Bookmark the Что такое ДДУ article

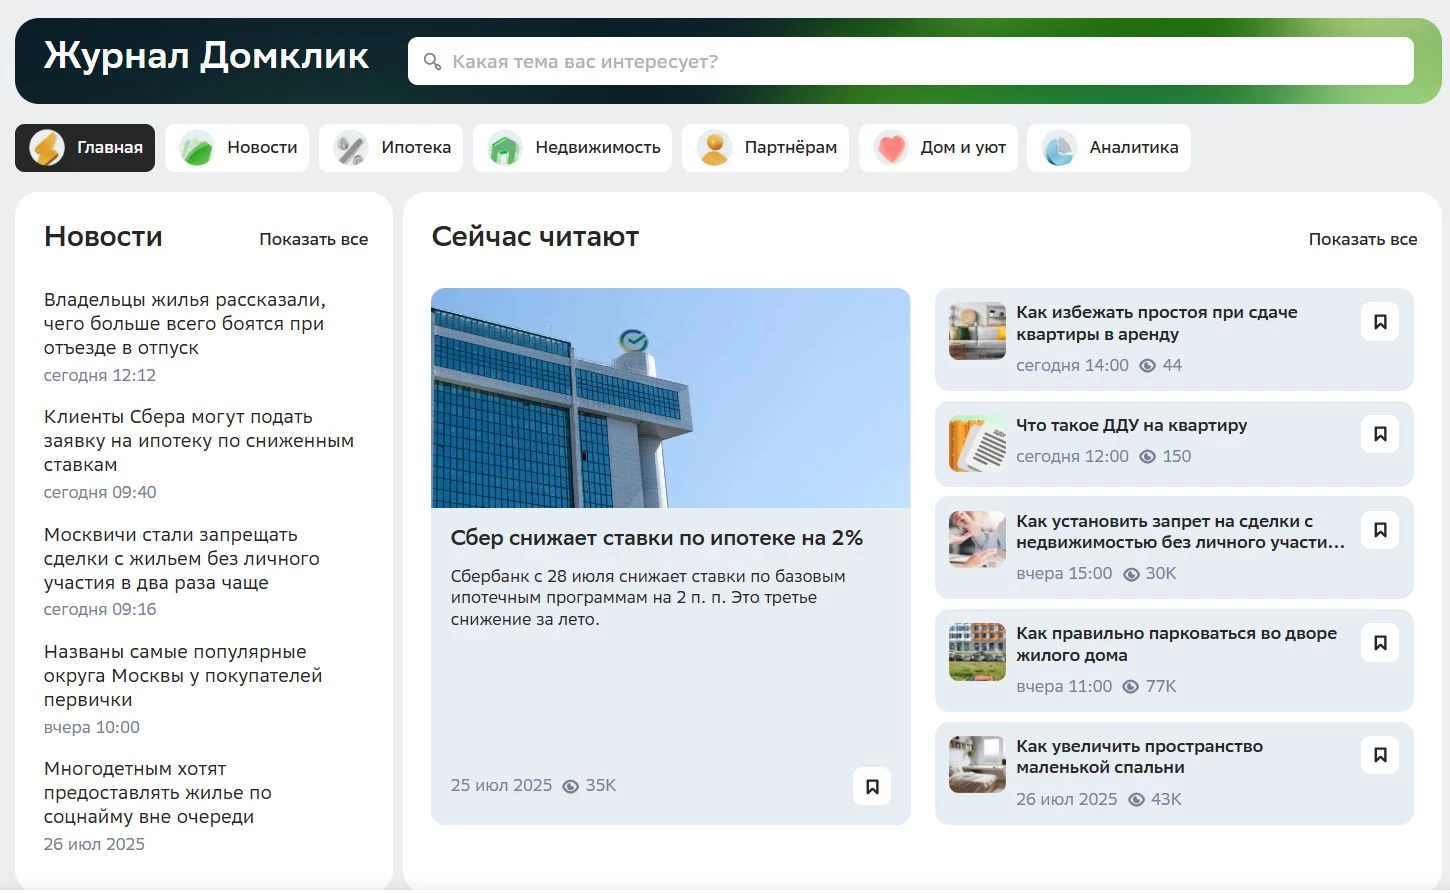click(1380, 434)
